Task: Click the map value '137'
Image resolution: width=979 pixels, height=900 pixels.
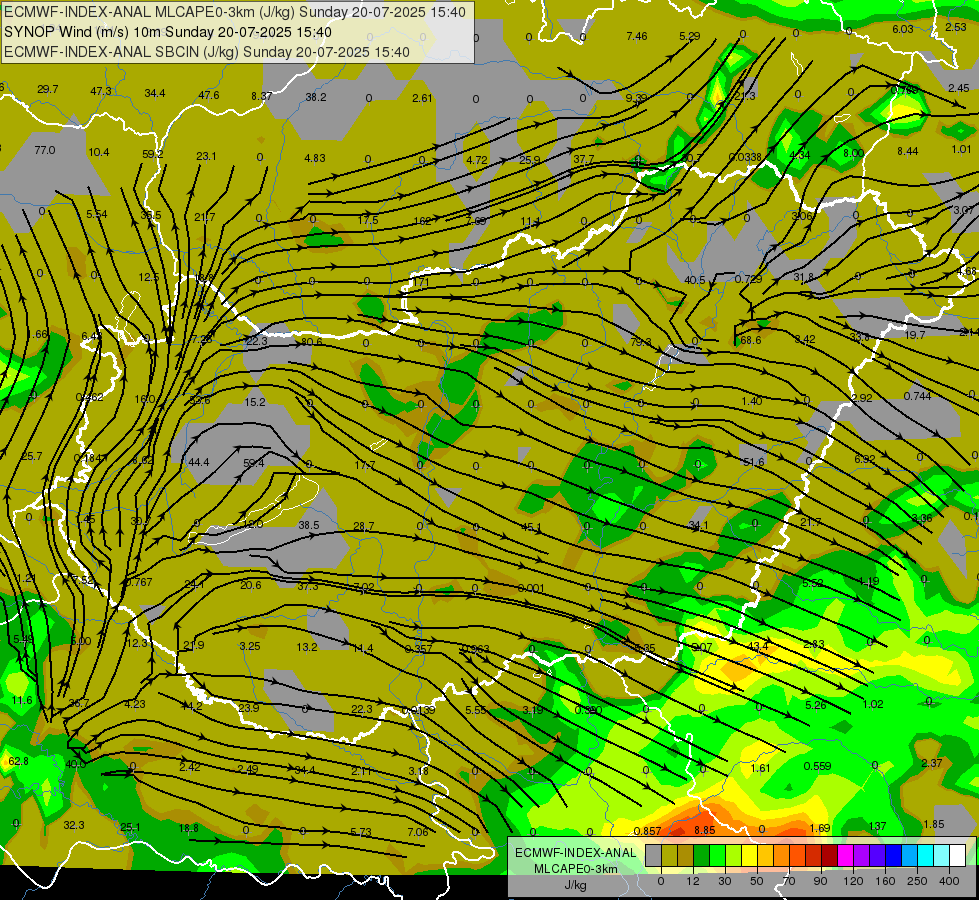Action: click(877, 826)
